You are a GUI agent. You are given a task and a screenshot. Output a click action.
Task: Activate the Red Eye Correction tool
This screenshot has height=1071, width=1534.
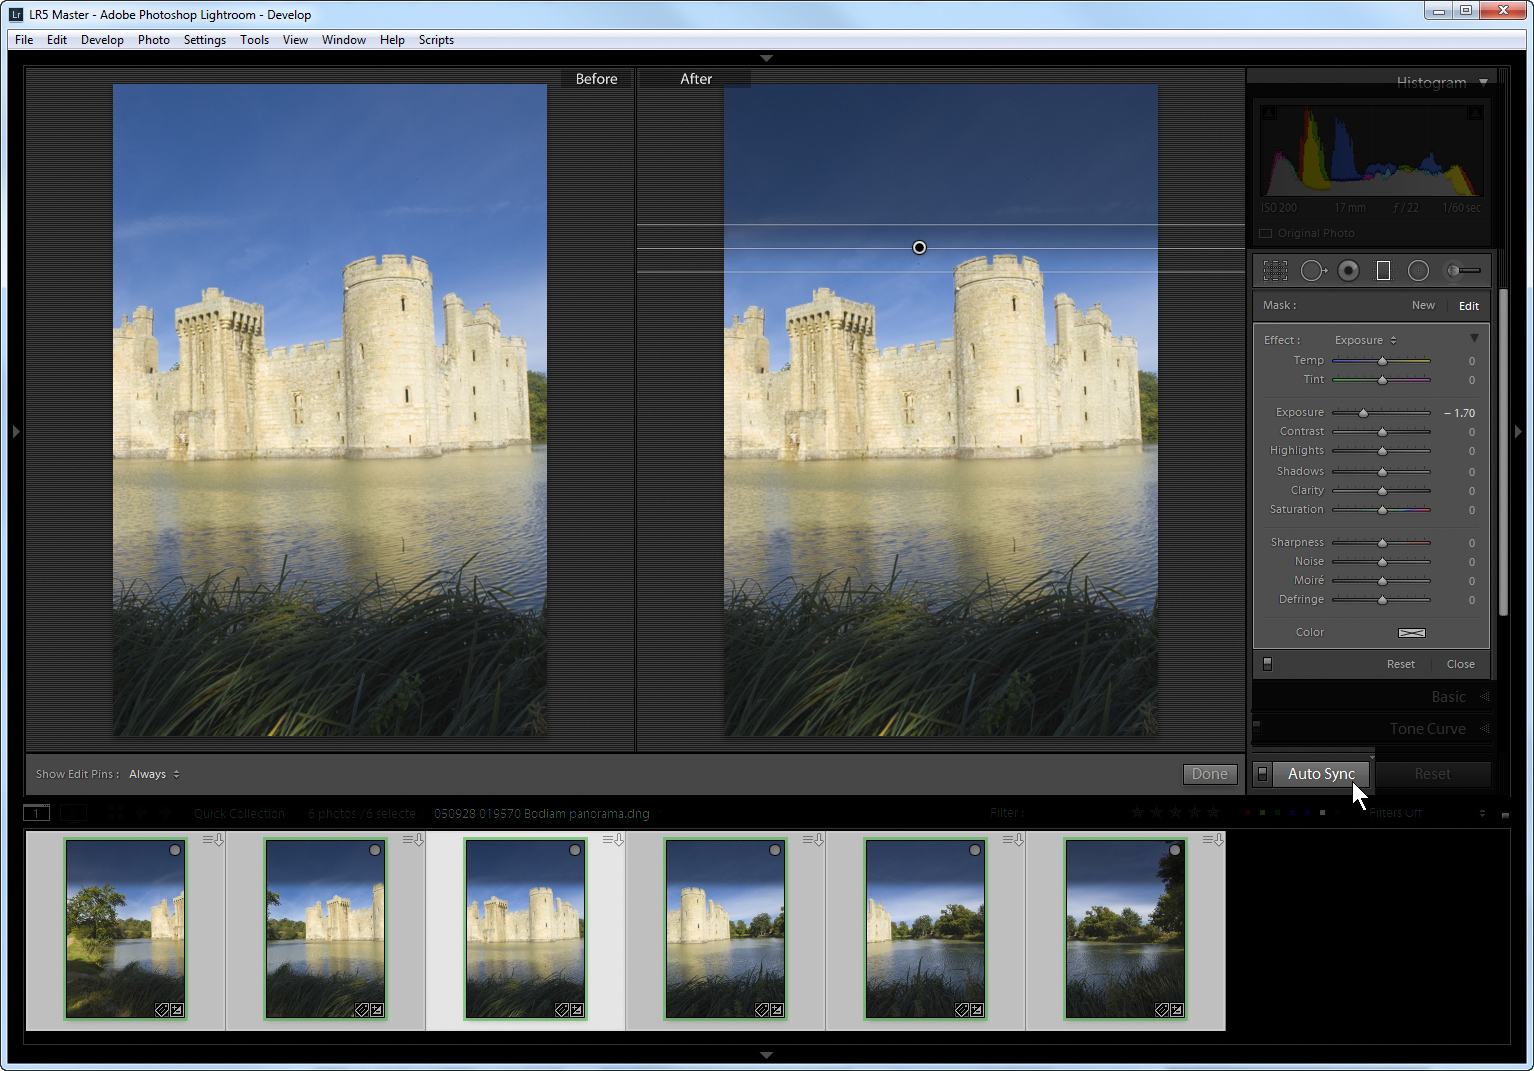coord(1348,271)
